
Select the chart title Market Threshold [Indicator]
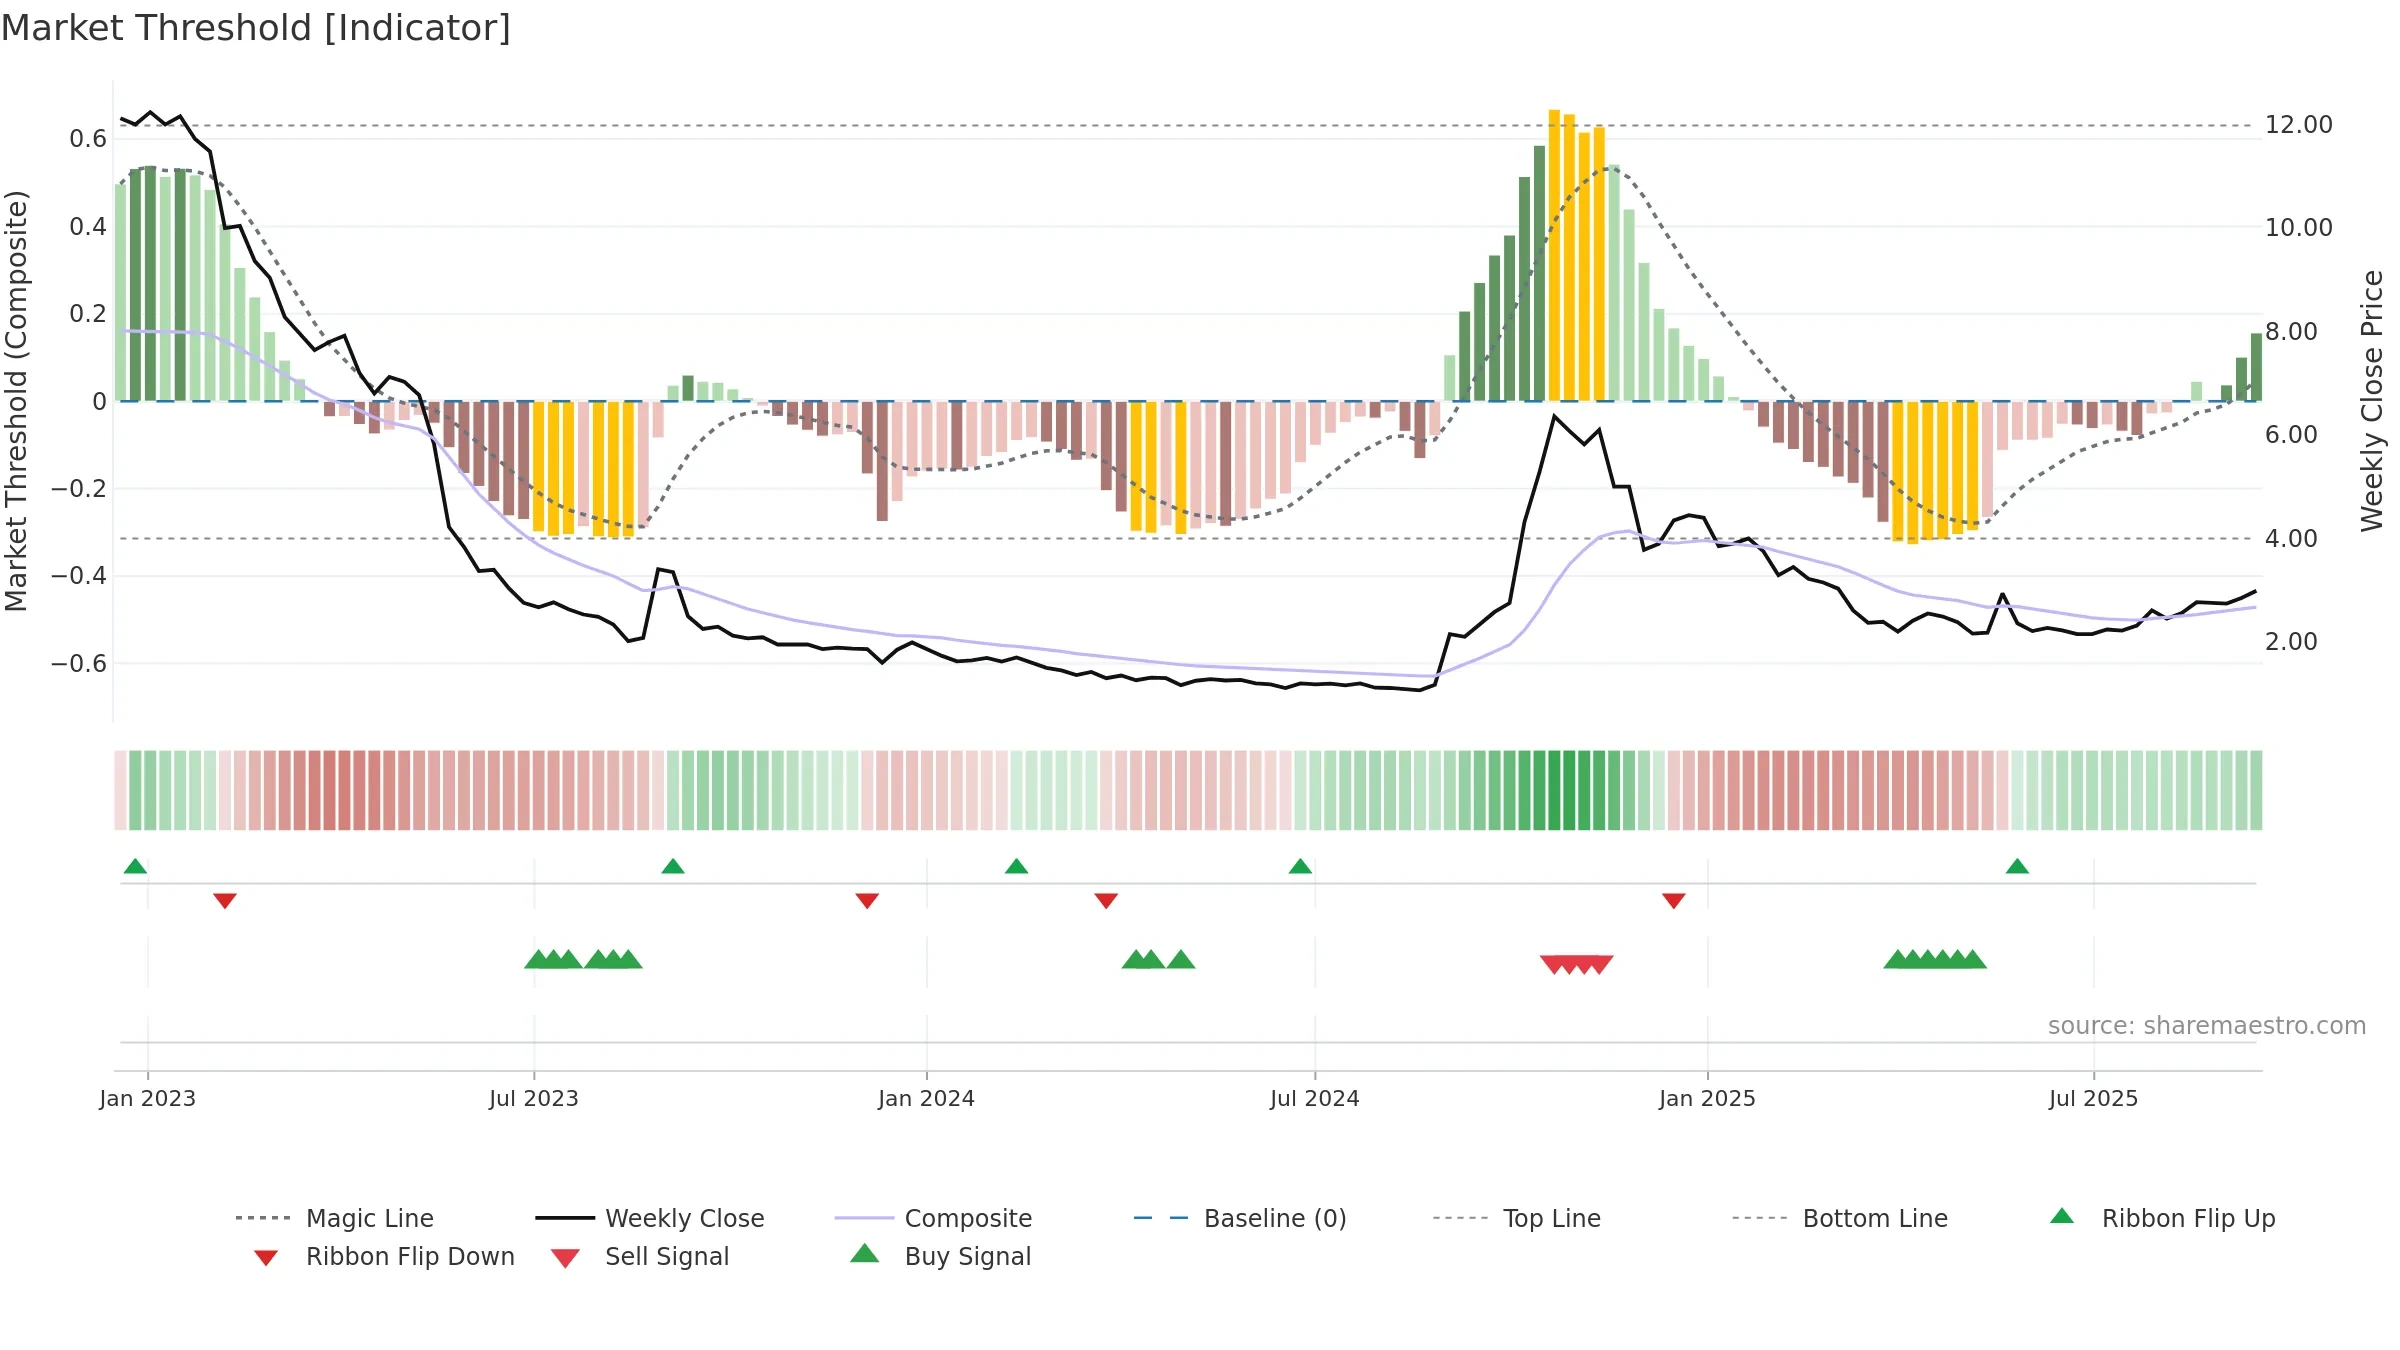(256, 28)
